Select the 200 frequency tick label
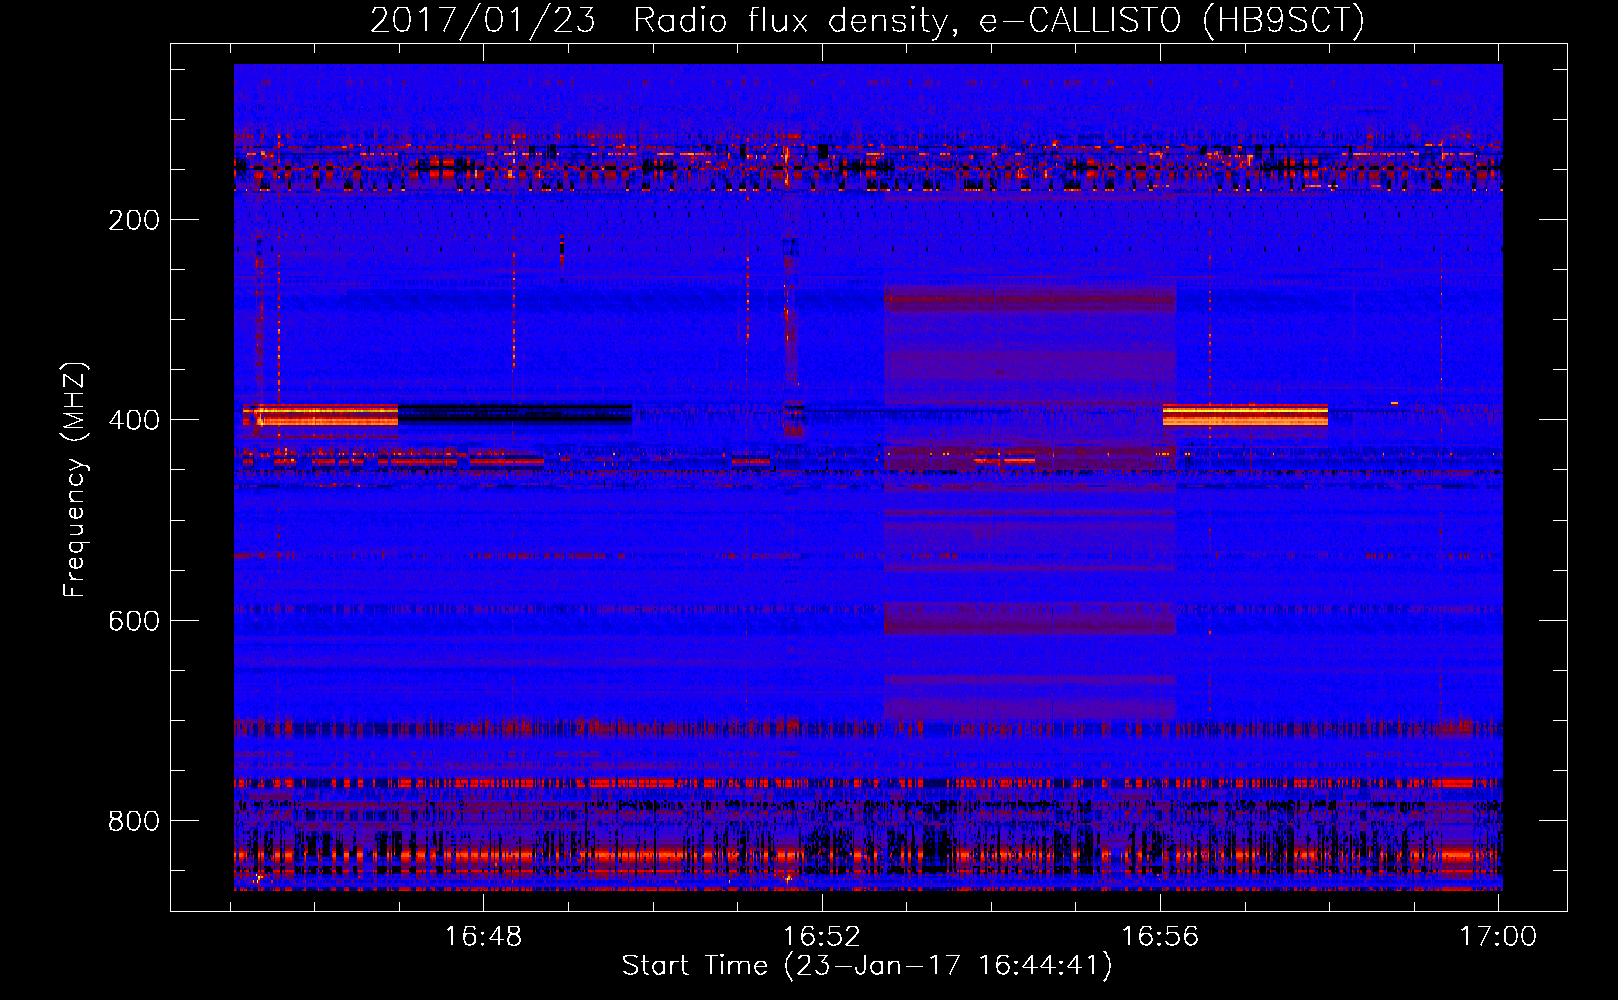 (134, 220)
